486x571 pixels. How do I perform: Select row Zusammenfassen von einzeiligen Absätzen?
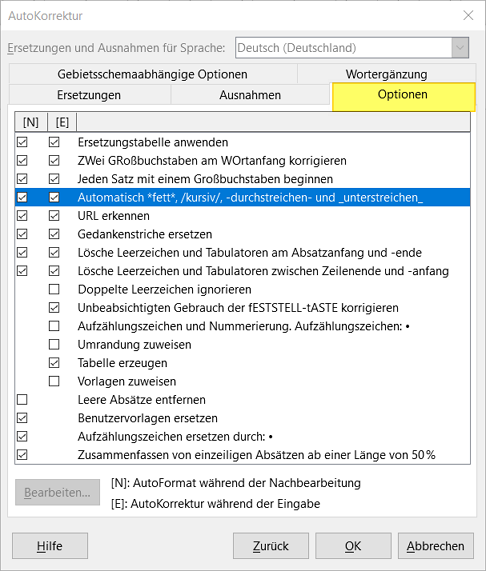[257, 455]
